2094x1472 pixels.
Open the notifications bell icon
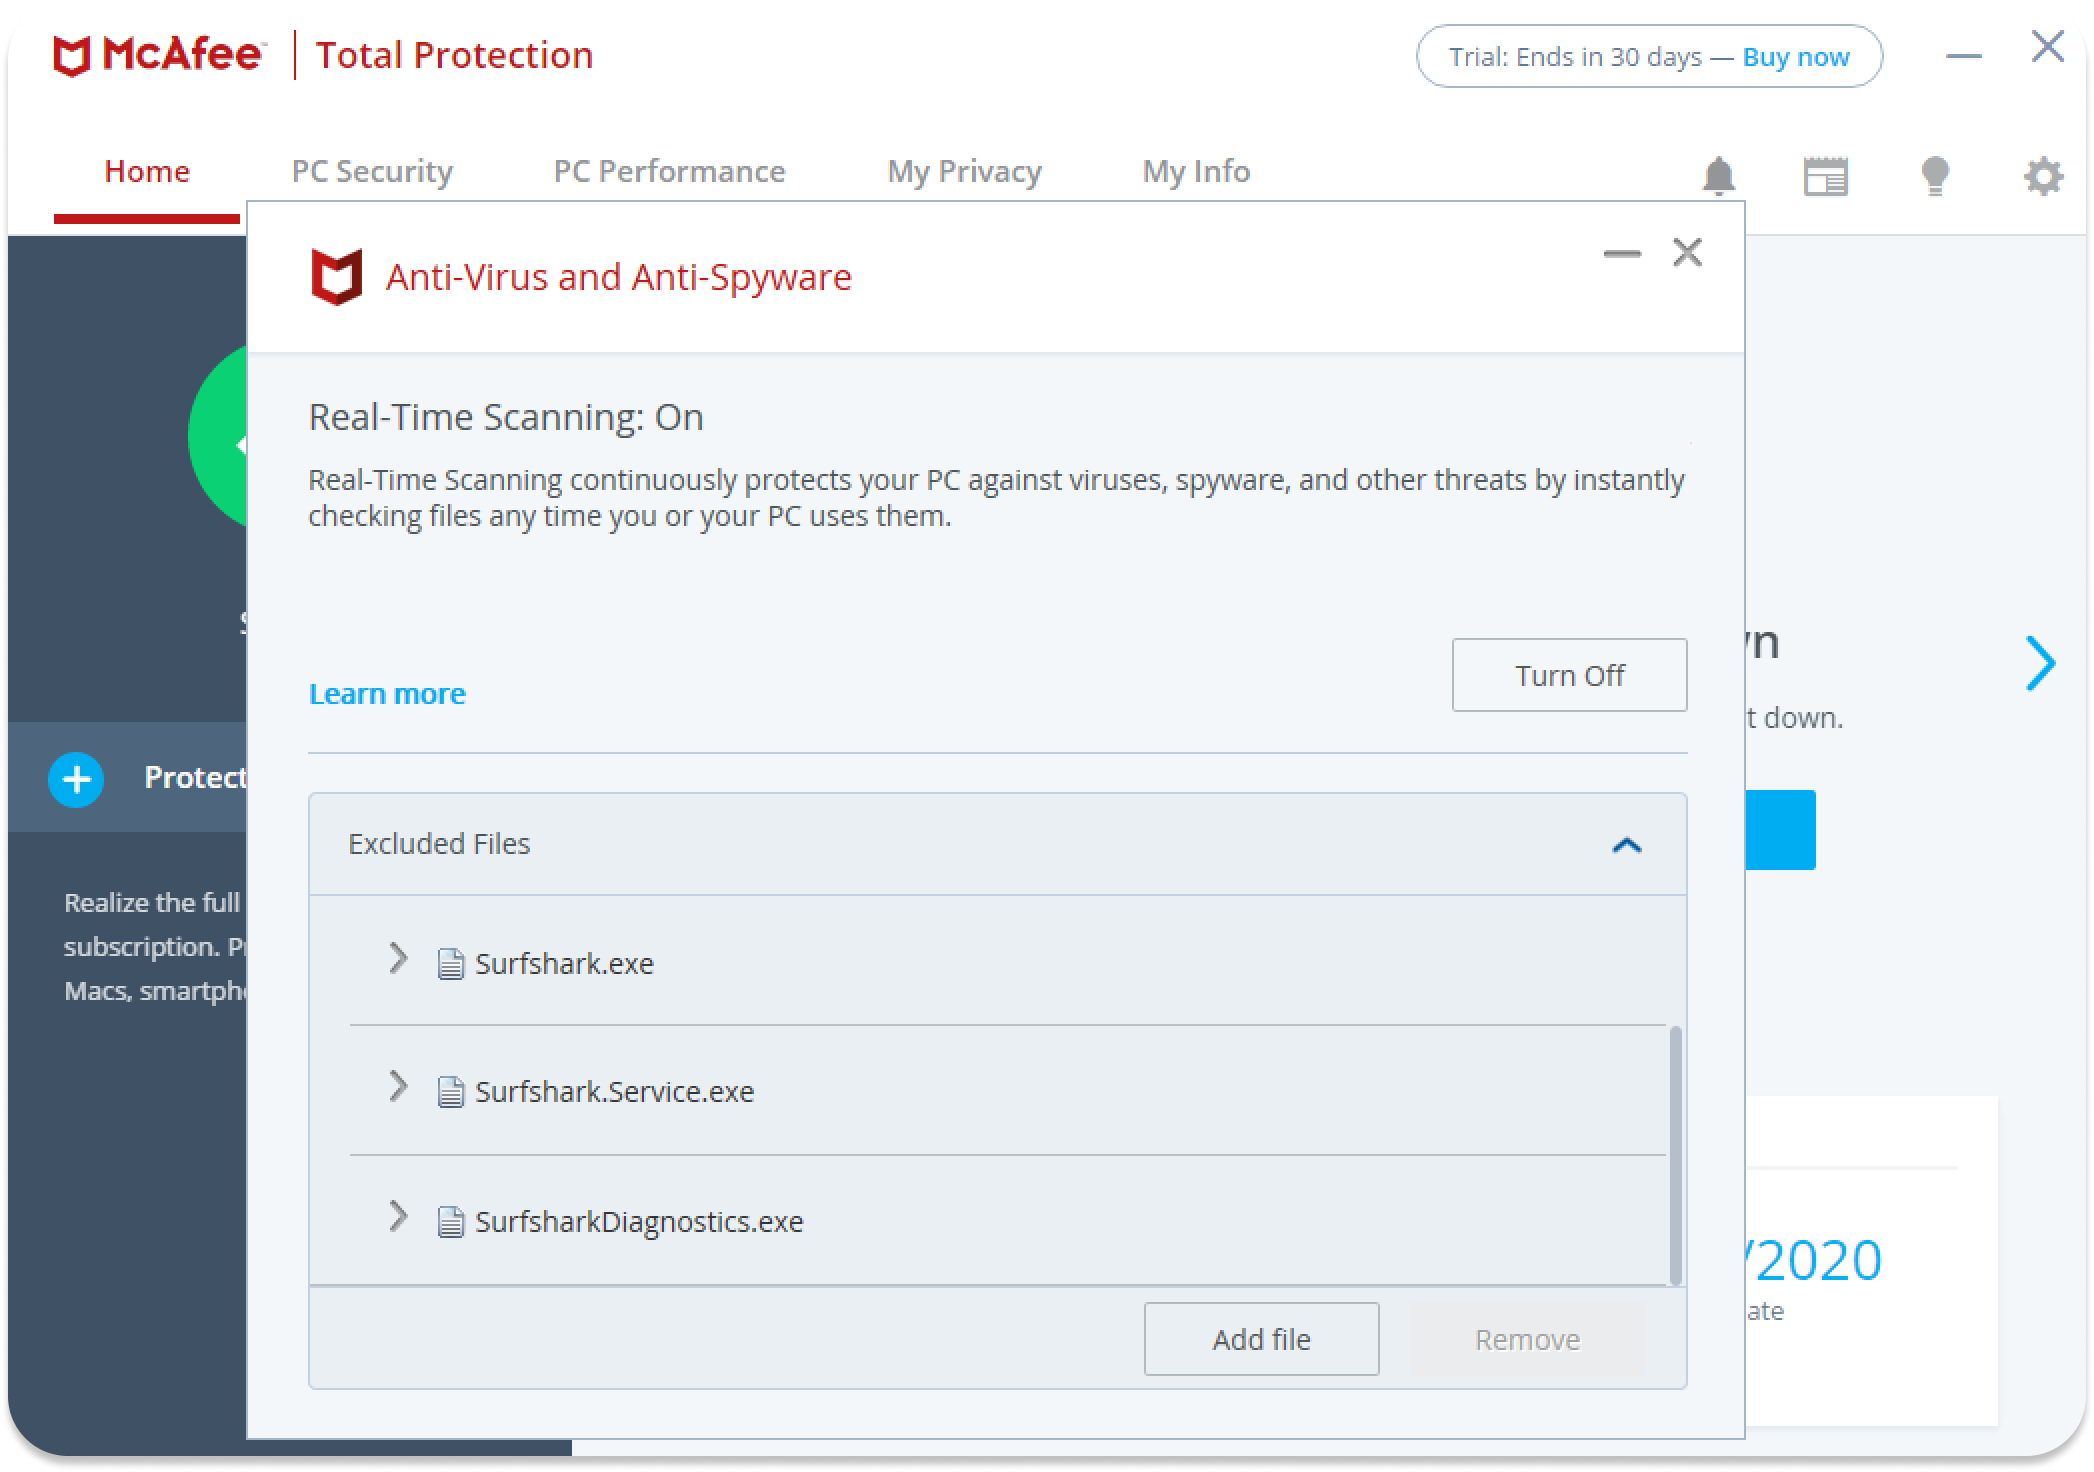pyautogui.click(x=1718, y=176)
